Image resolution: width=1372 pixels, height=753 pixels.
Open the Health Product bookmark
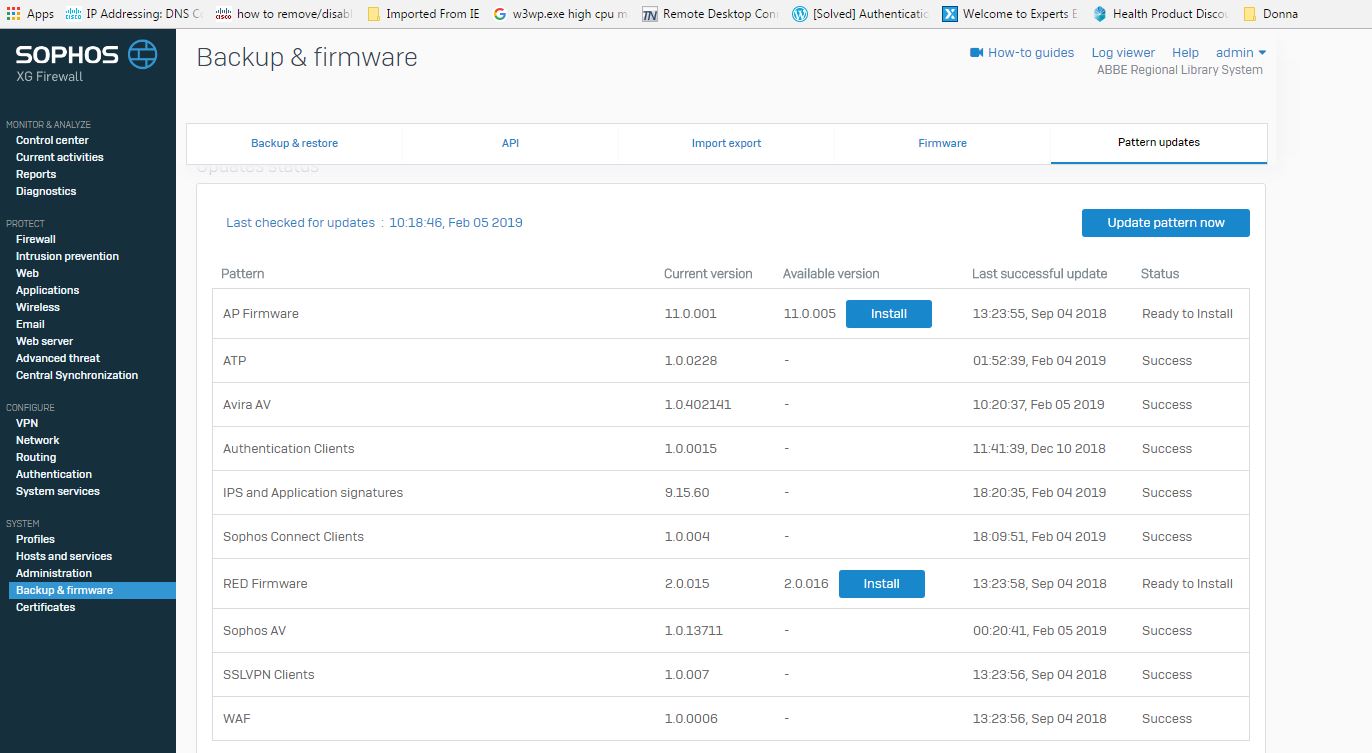pos(1160,14)
